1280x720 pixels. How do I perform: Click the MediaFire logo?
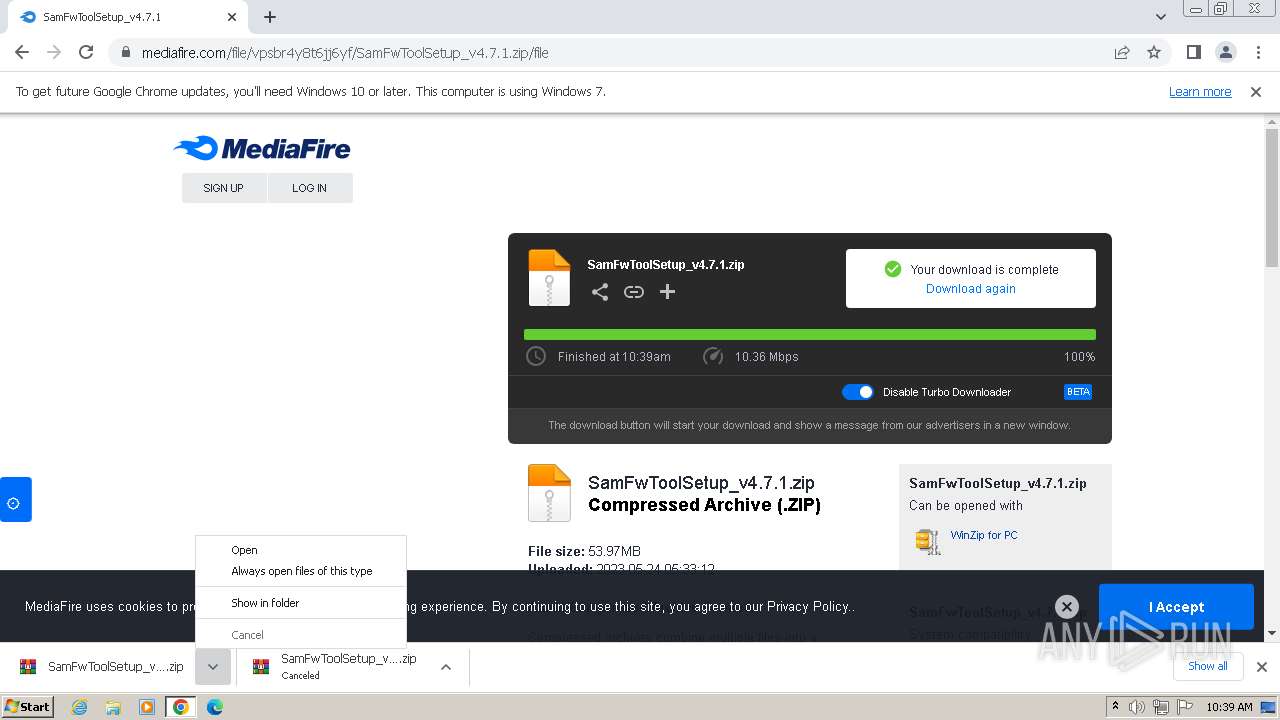[x=262, y=149]
